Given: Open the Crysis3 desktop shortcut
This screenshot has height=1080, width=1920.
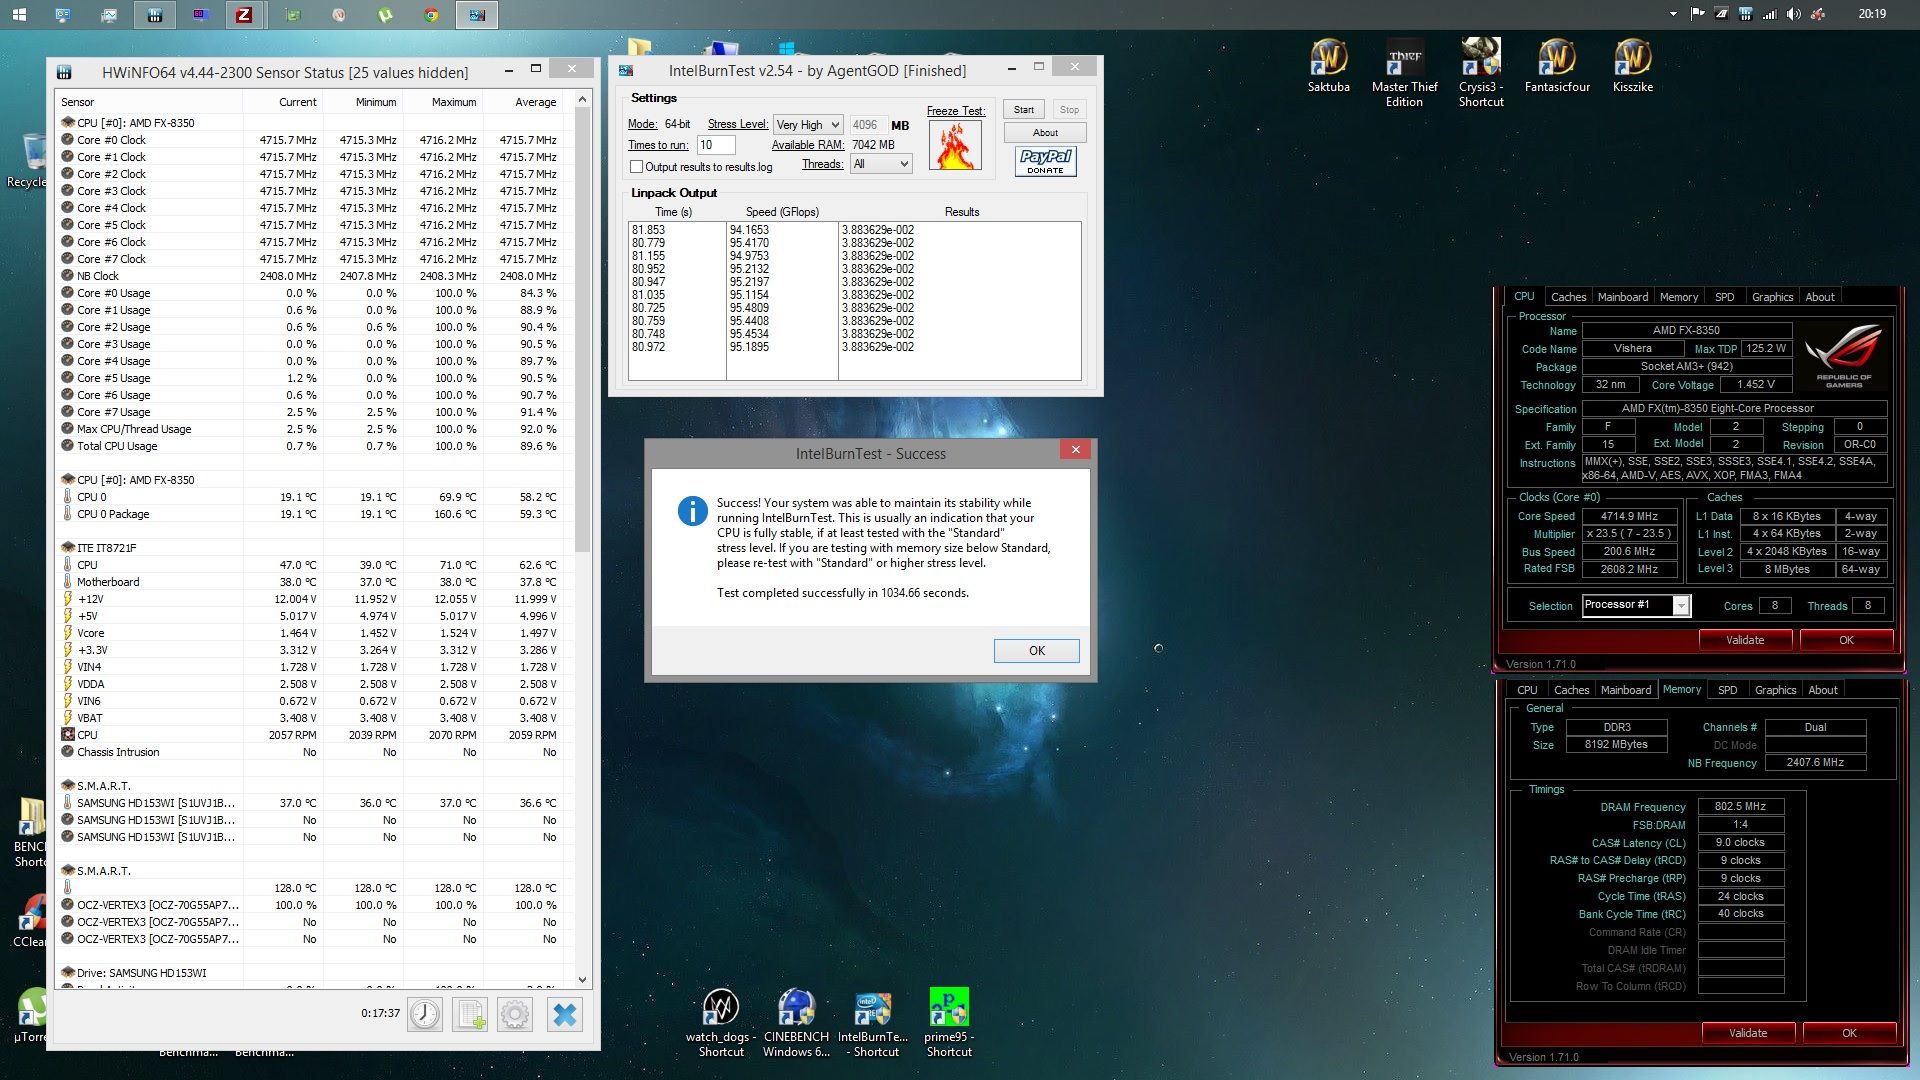Looking at the screenshot, I should coord(1481,72).
